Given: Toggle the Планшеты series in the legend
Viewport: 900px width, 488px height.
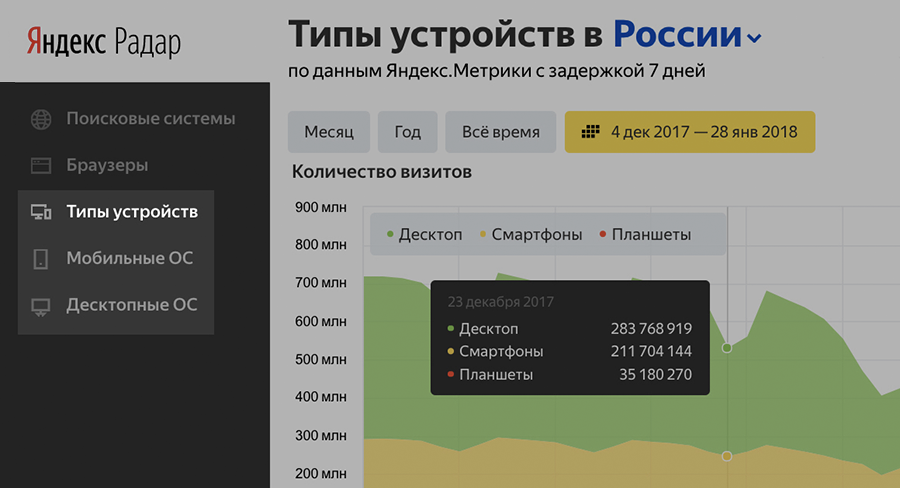Looking at the screenshot, I should [x=645, y=234].
